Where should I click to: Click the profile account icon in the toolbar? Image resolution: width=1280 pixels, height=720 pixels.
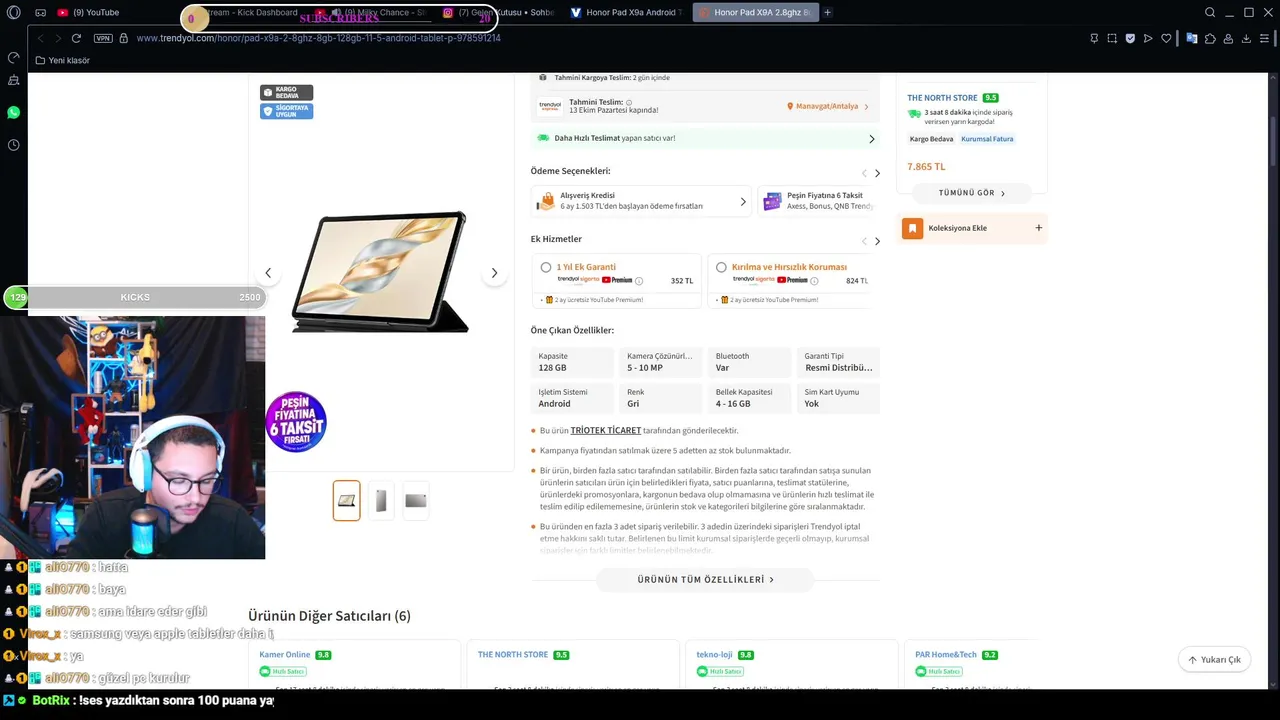pos(1228,38)
